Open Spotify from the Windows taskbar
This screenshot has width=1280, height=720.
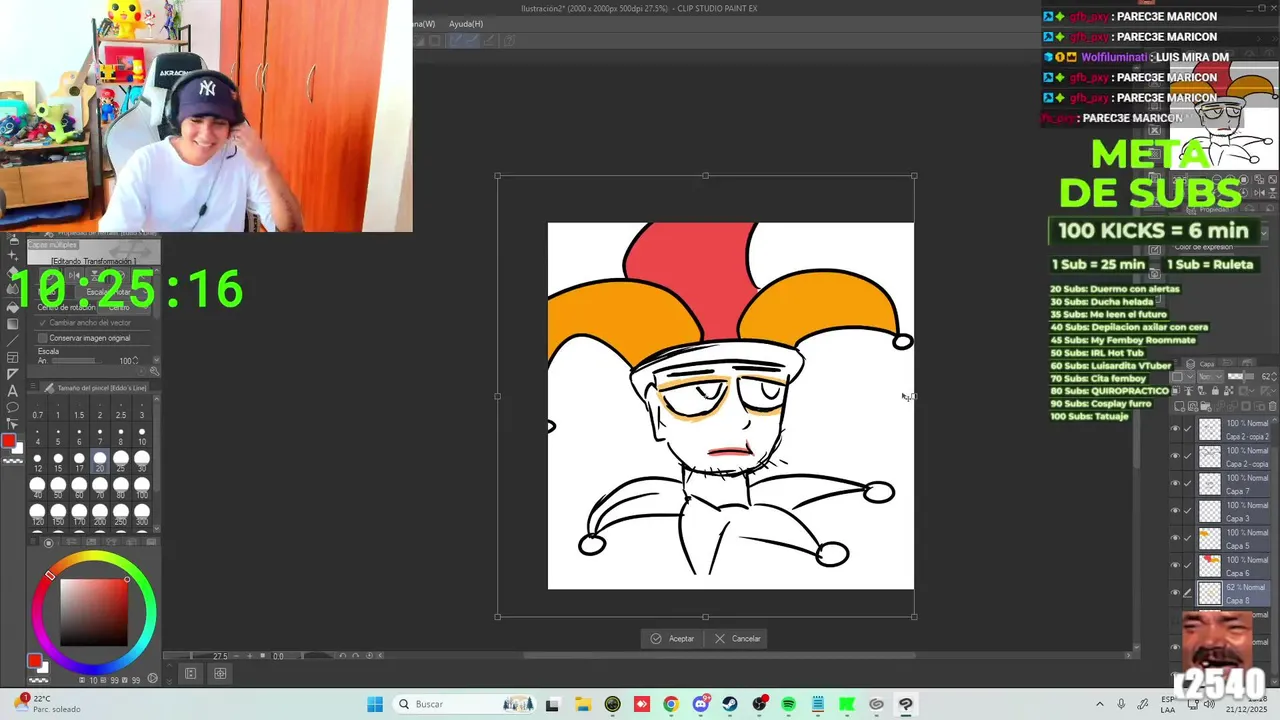(x=788, y=704)
